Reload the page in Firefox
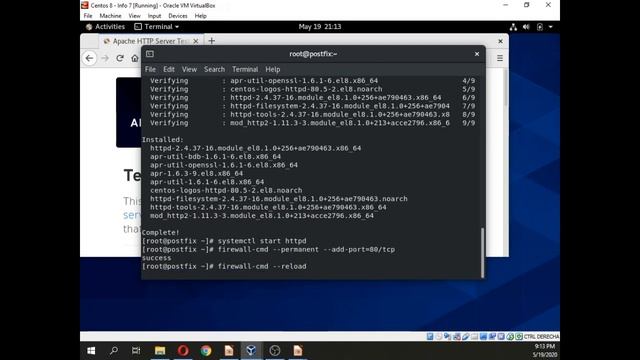The width and height of the screenshot is (640, 360). point(120,58)
